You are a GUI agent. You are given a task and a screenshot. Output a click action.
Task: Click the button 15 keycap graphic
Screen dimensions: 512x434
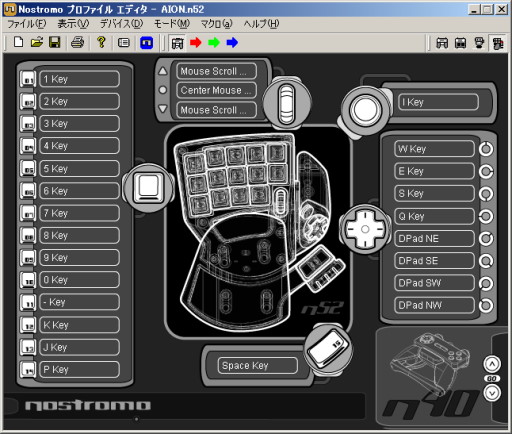point(328,349)
